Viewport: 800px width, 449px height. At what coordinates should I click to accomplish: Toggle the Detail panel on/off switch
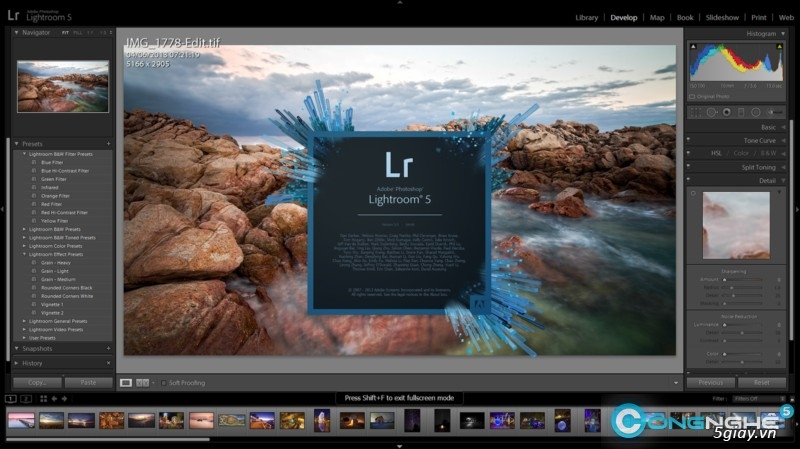[x=688, y=179]
